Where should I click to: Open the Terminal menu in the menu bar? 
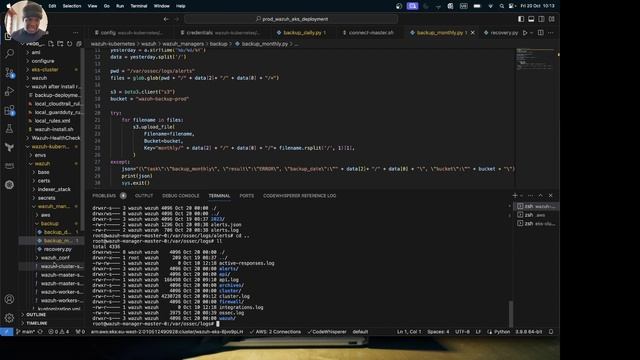(x=139, y=6)
